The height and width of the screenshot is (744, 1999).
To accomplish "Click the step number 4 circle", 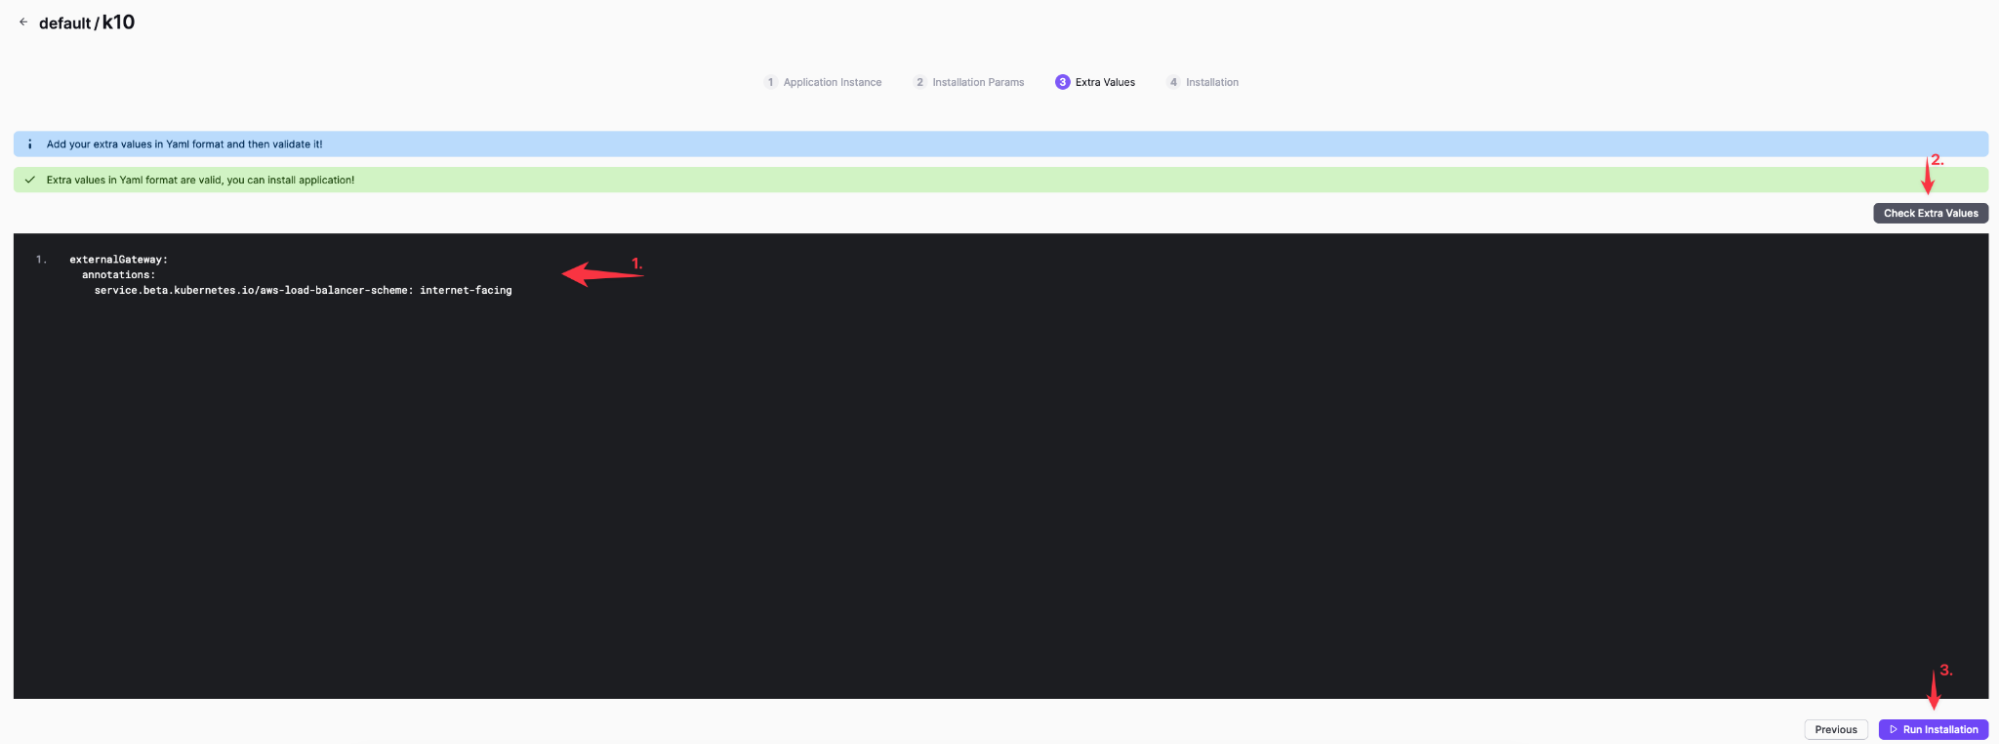I will tap(1174, 82).
